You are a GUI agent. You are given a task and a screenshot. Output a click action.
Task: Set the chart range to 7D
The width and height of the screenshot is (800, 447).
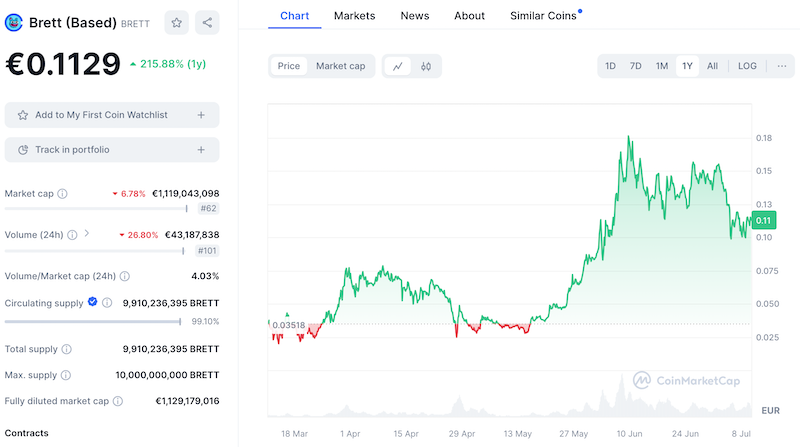635,66
